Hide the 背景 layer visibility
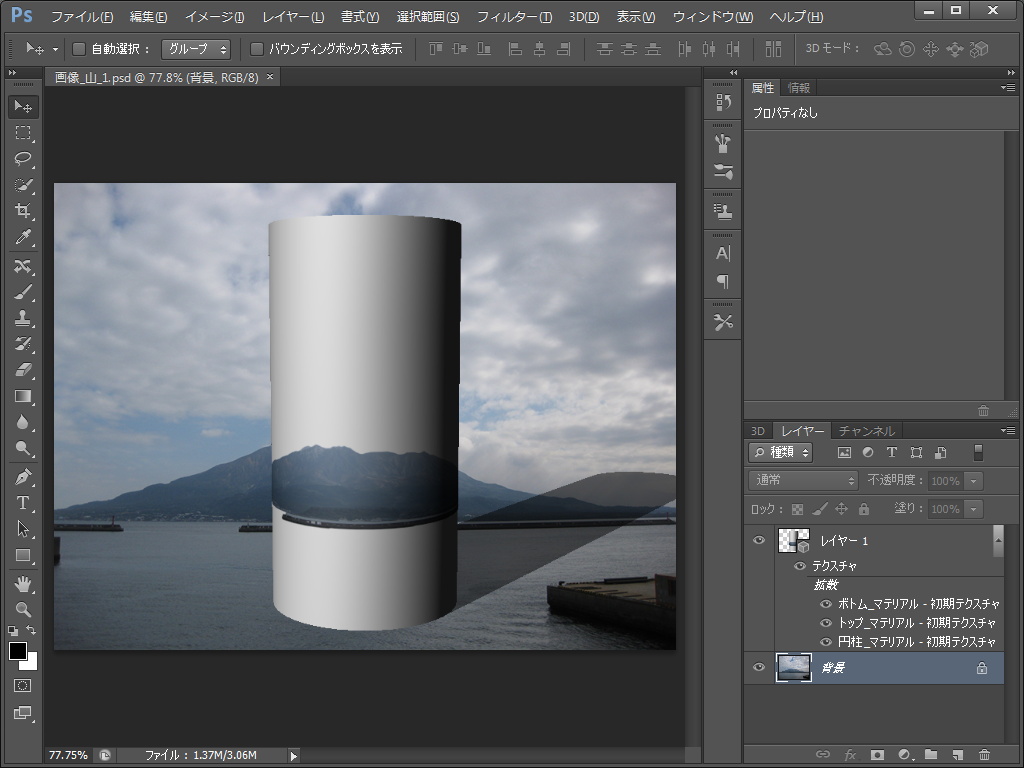 click(759, 667)
